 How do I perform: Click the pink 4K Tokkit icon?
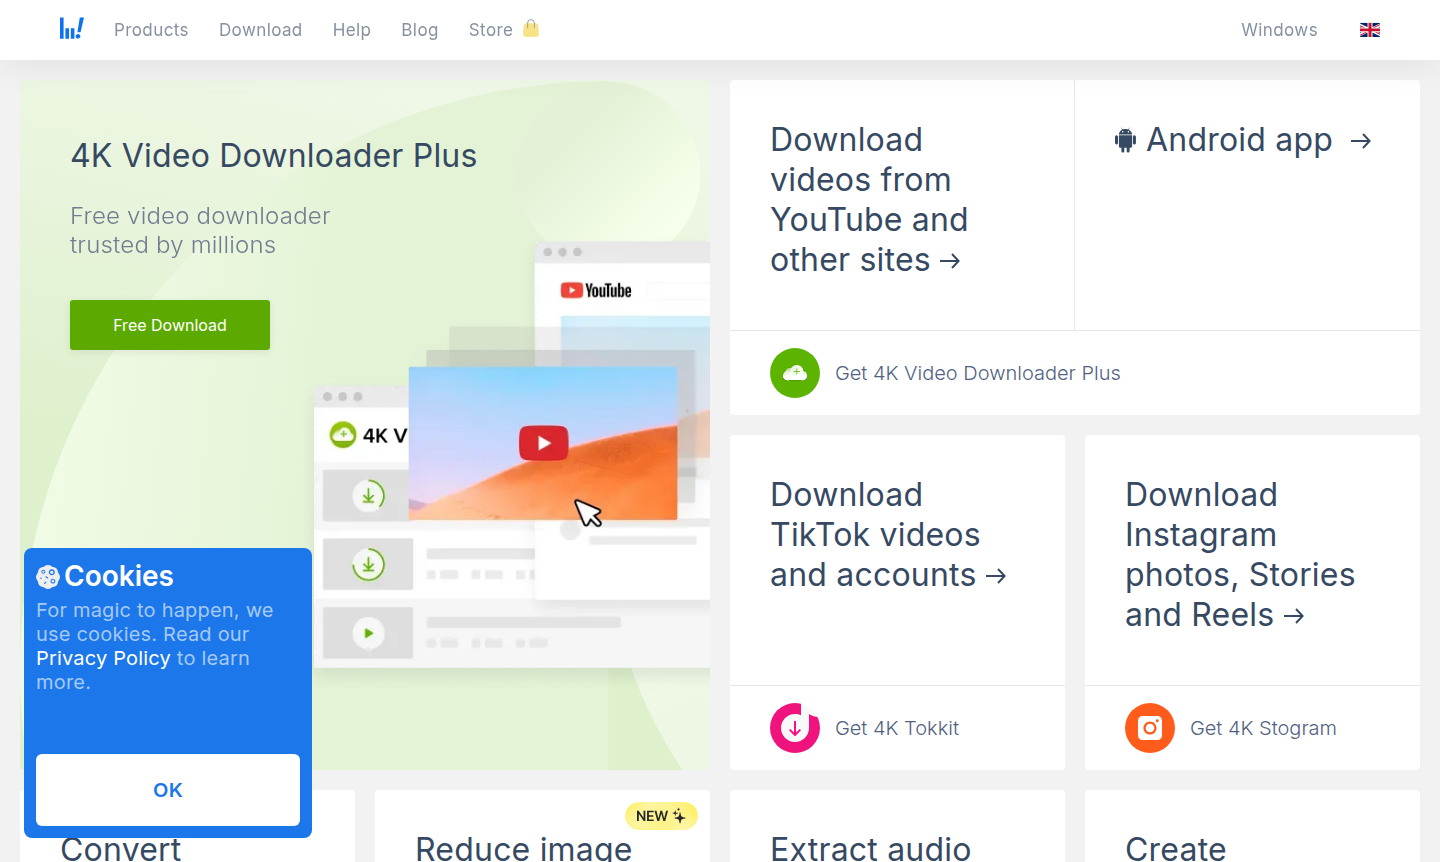795,728
